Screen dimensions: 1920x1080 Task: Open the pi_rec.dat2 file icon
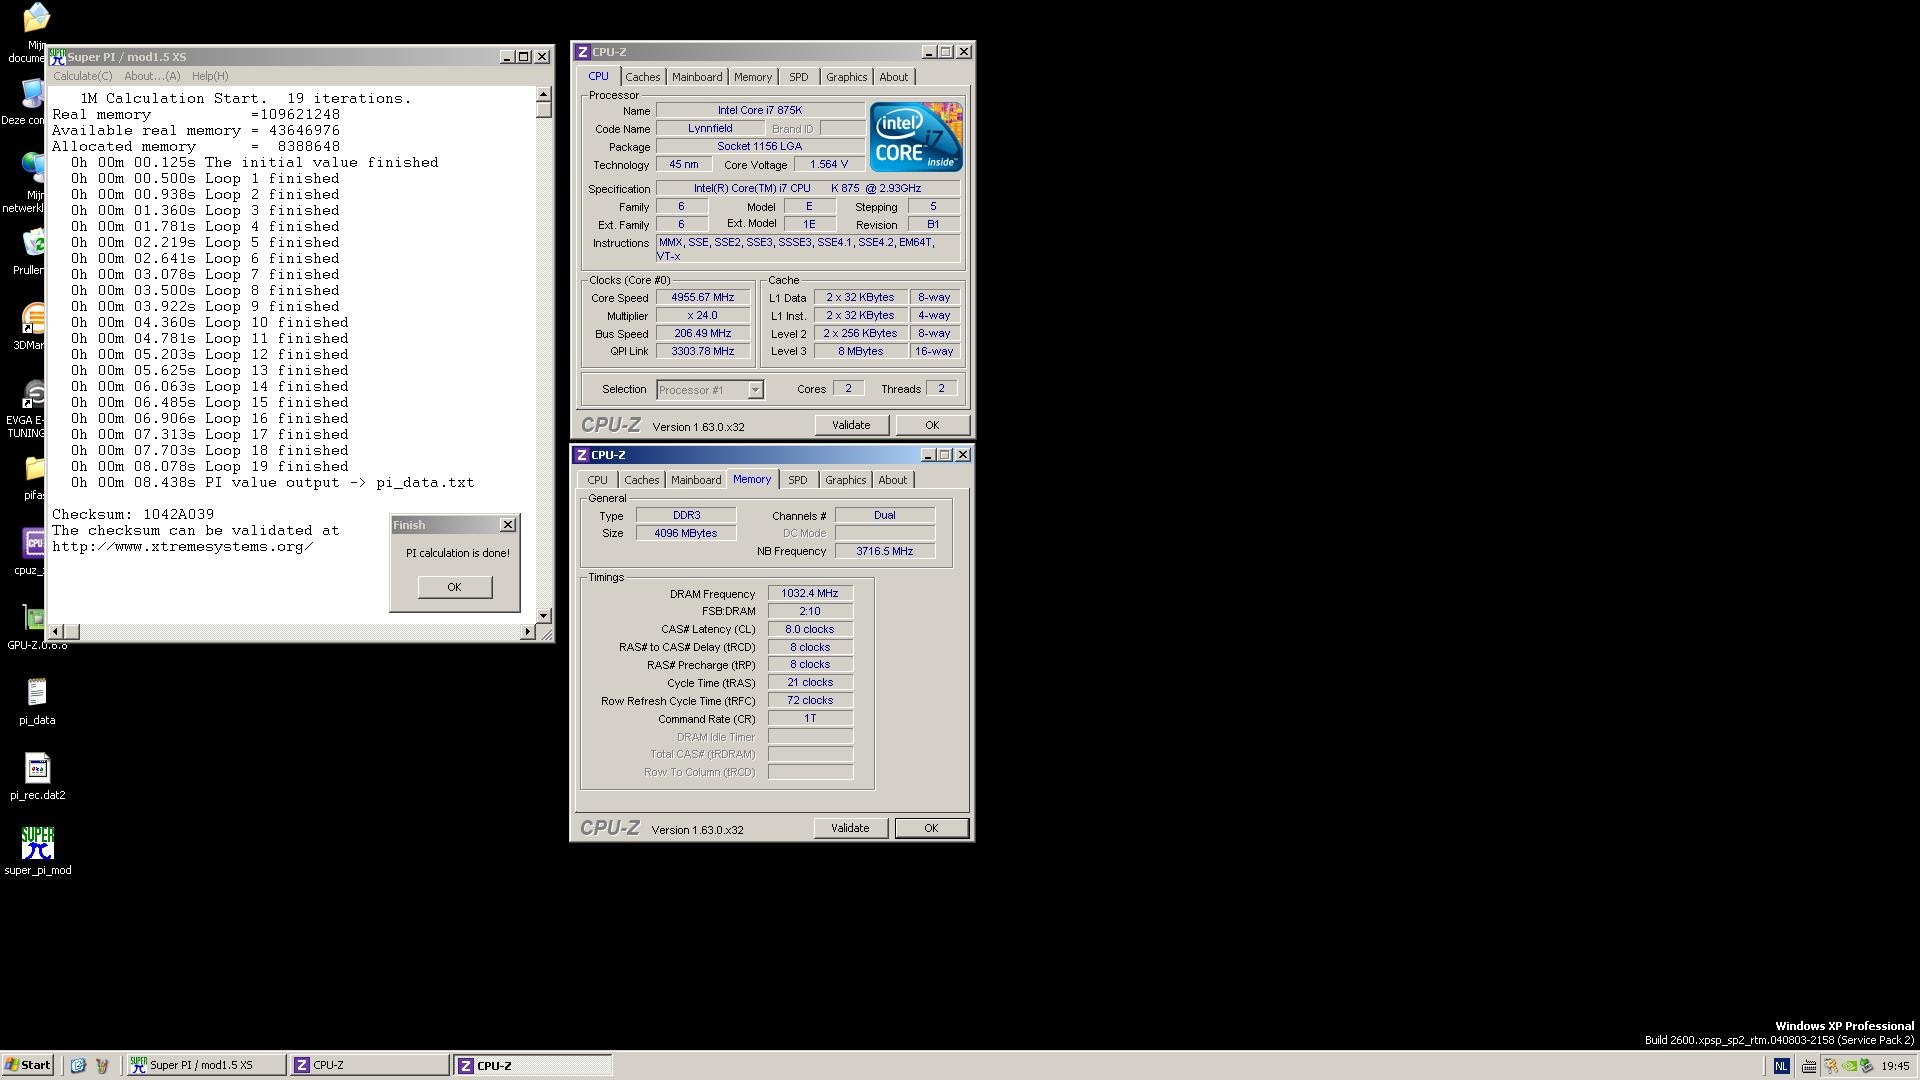point(37,768)
